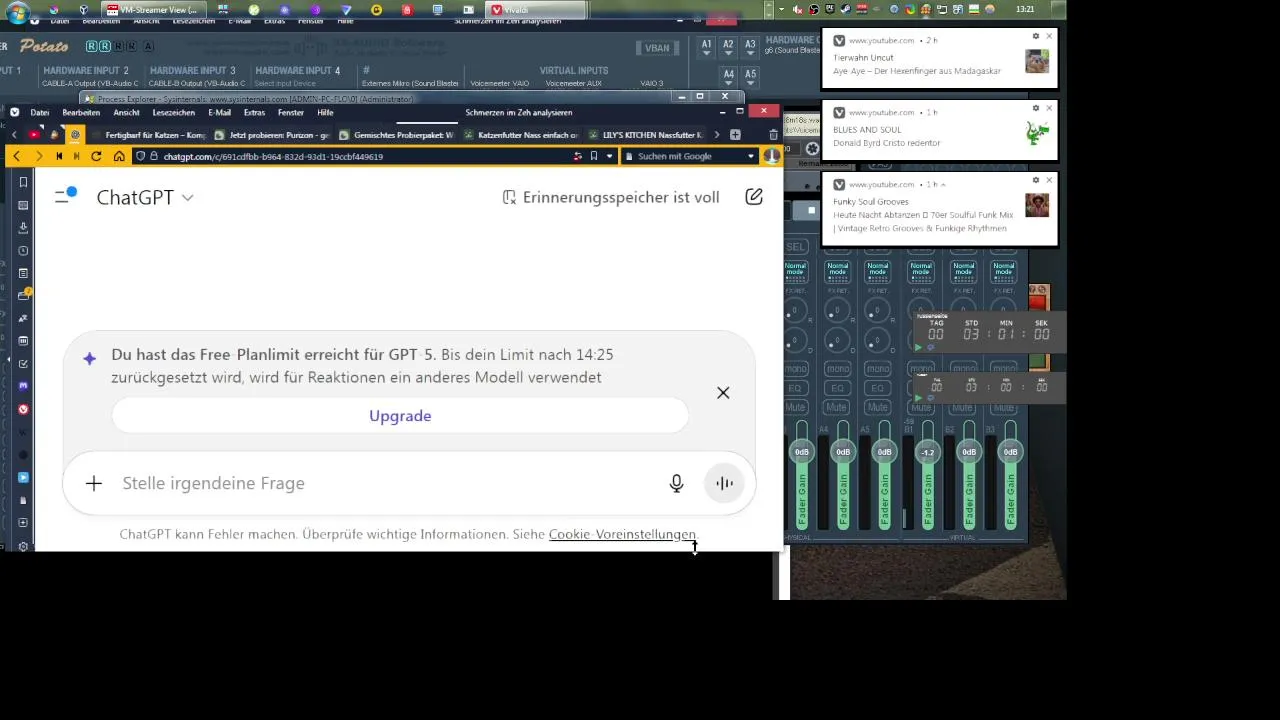This screenshot has height=720, width=1280.
Task: Switch to Gemischtes Probierpaket tab
Action: coord(396,134)
